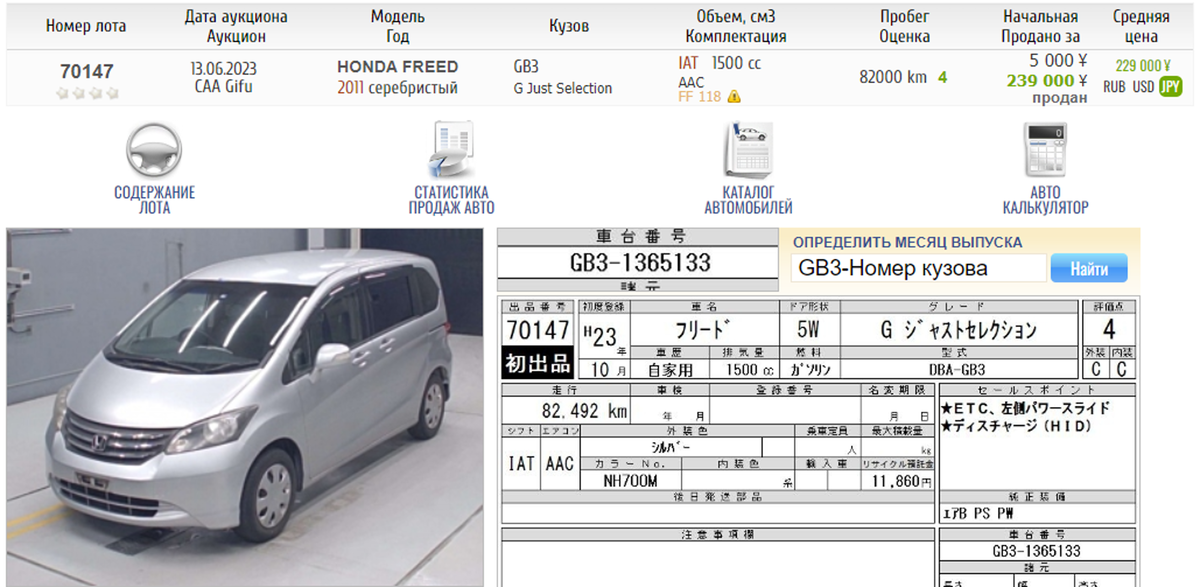
Task: Click the CAA Gifu auction name
Action: 224,86
